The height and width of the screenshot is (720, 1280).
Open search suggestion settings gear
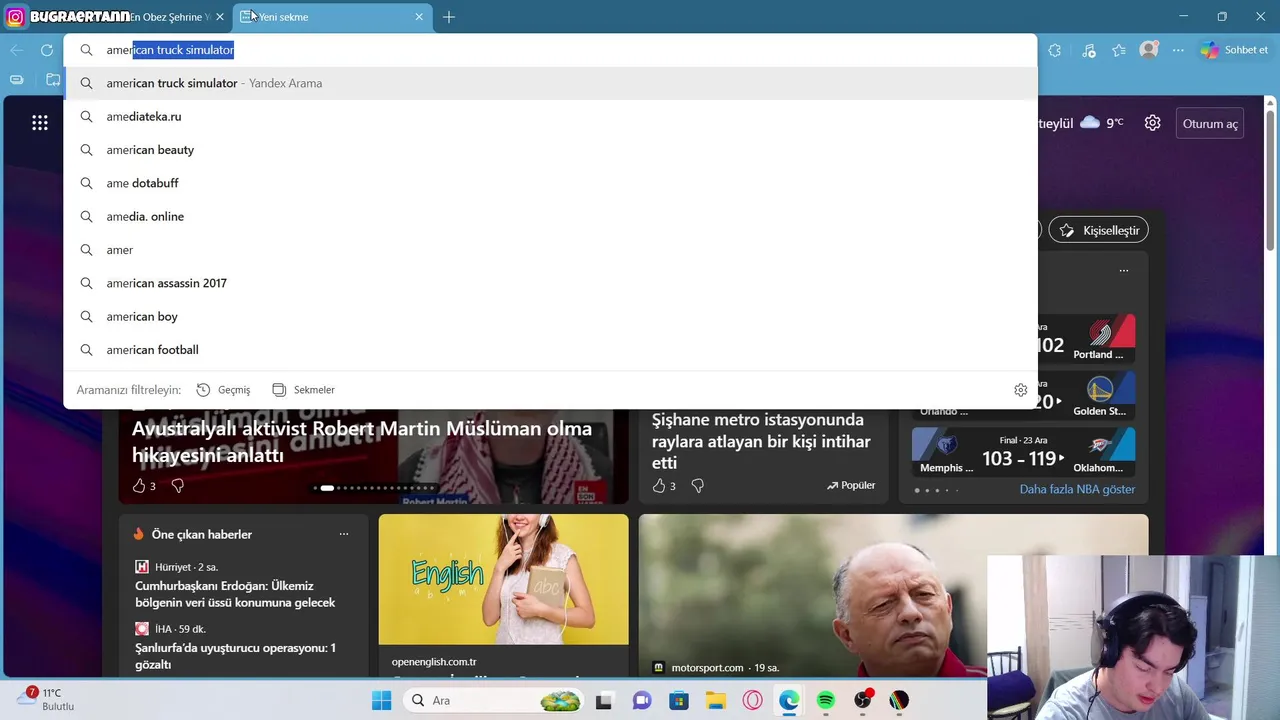pyautogui.click(x=1020, y=390)
